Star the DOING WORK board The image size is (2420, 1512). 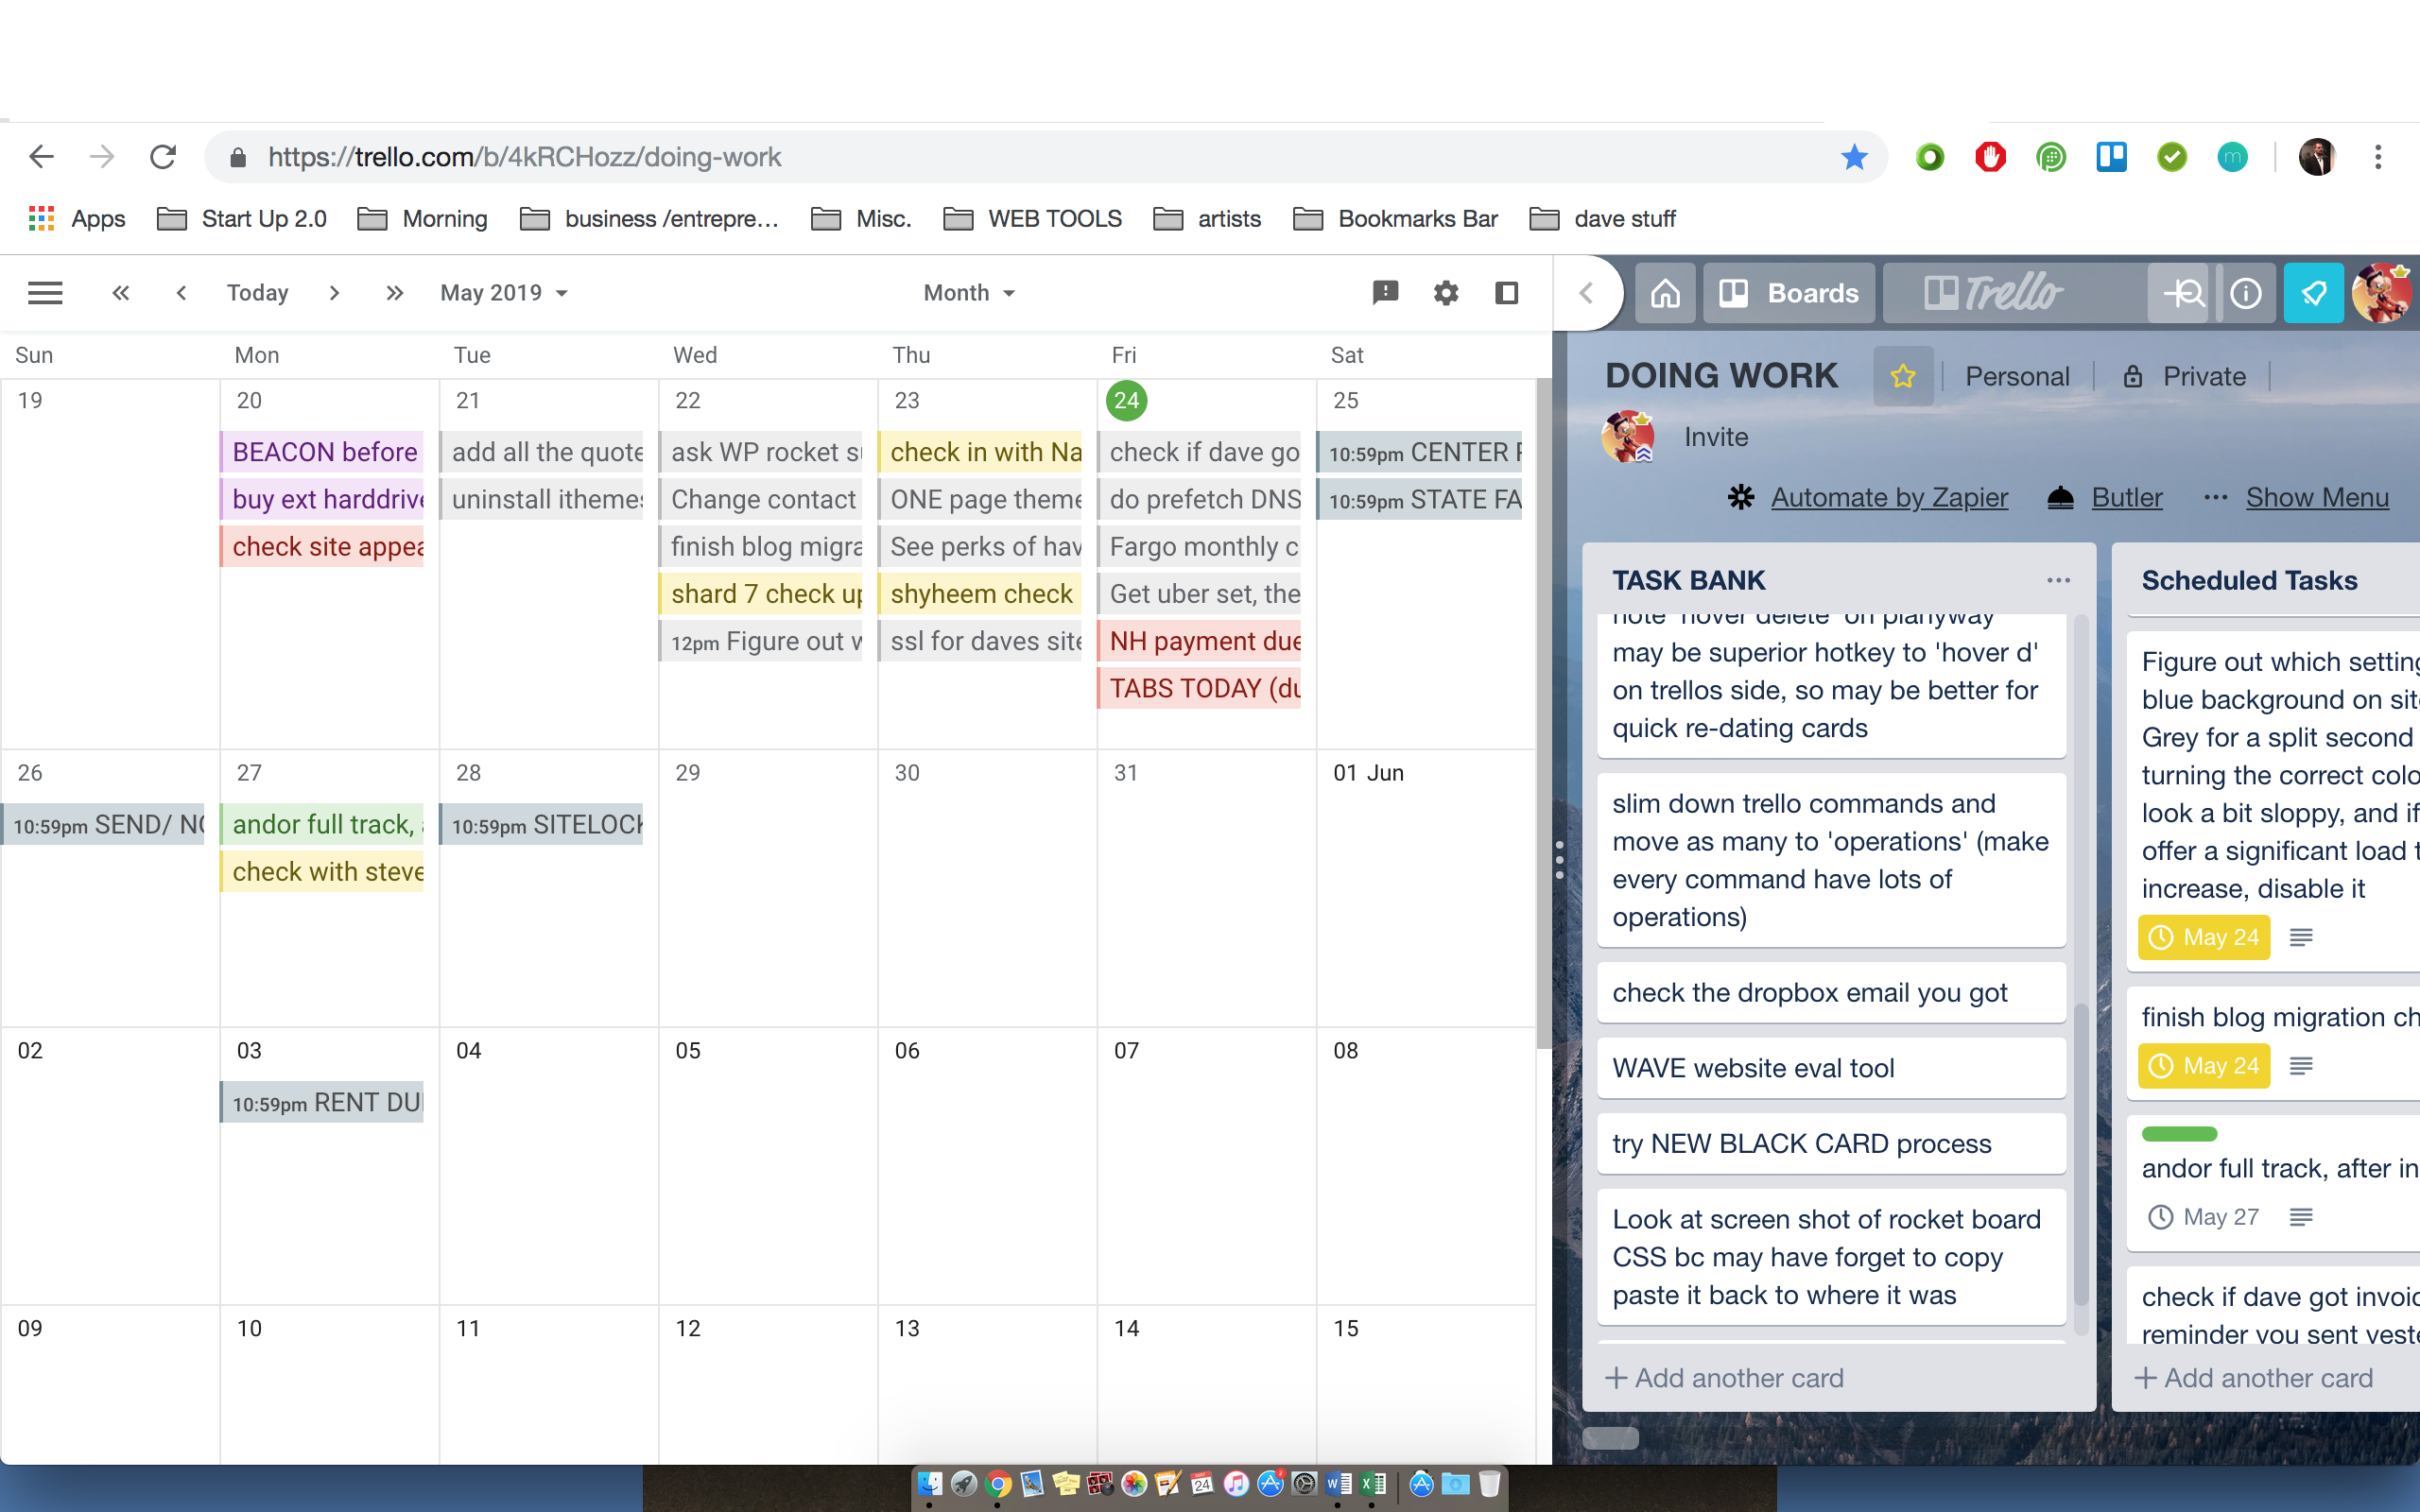click(1903, 376)
